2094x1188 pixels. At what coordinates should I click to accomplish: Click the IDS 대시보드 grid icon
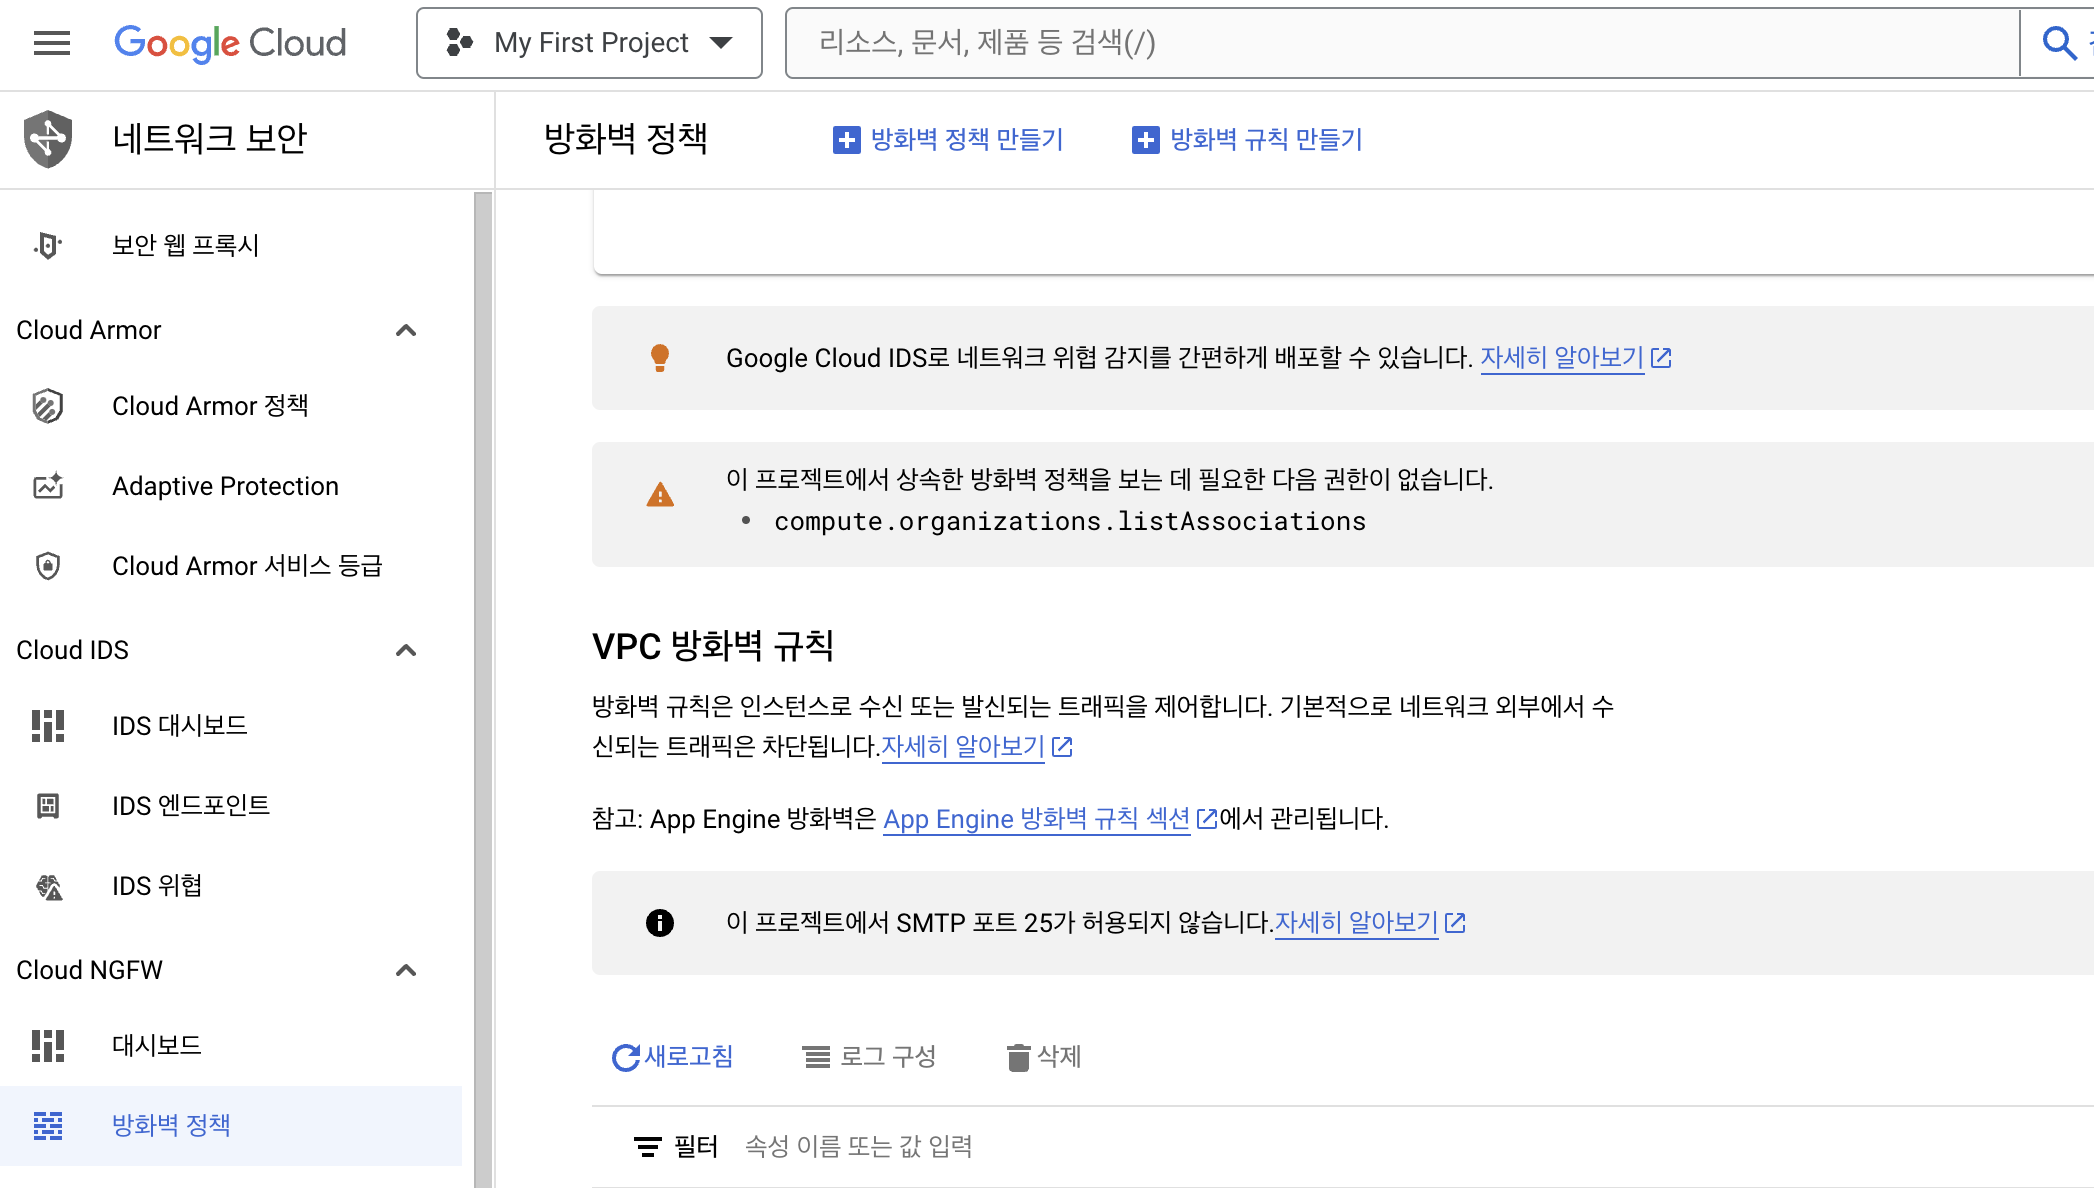pyautogui.click(x=48, y=726)
